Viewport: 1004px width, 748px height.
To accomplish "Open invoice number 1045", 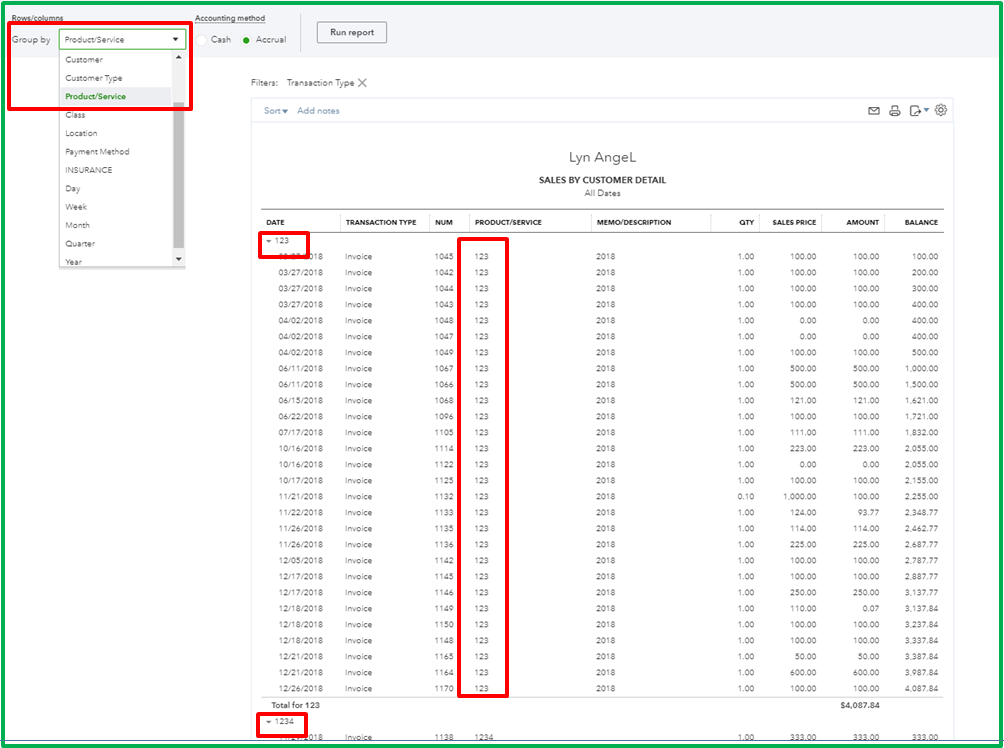I will (444, 256).
